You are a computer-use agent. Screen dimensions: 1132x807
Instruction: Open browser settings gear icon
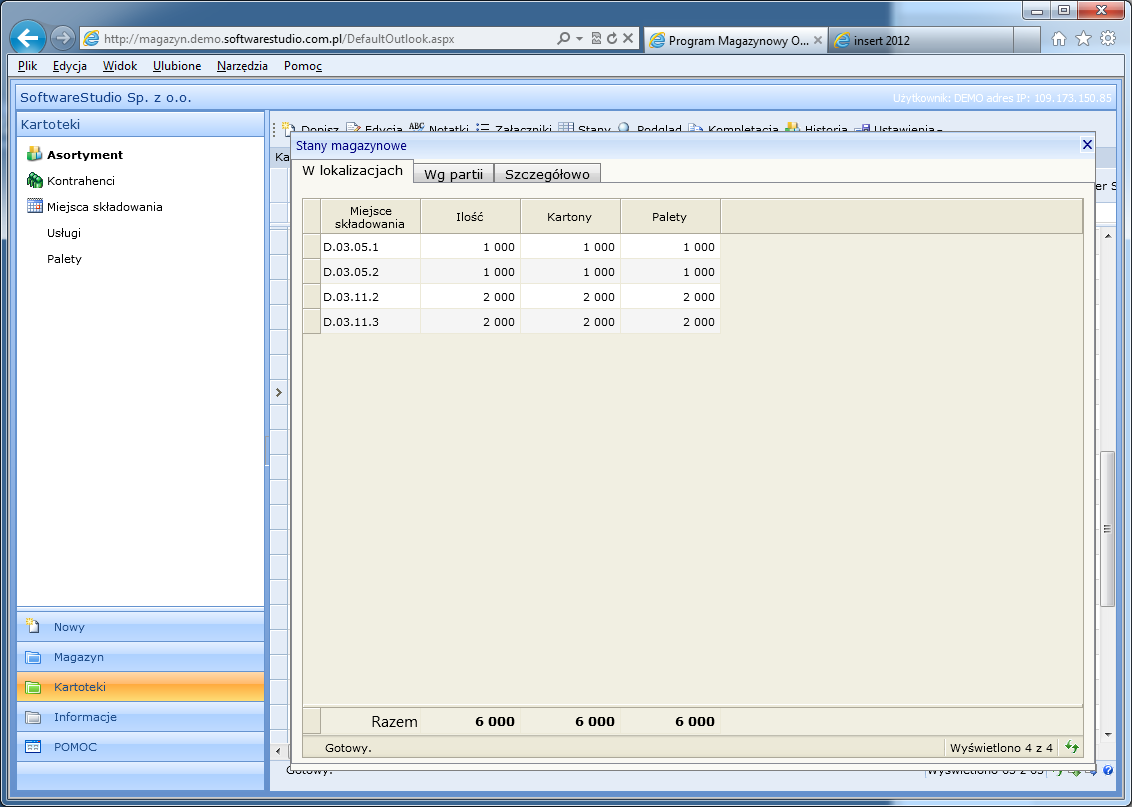click(1107, 39)
